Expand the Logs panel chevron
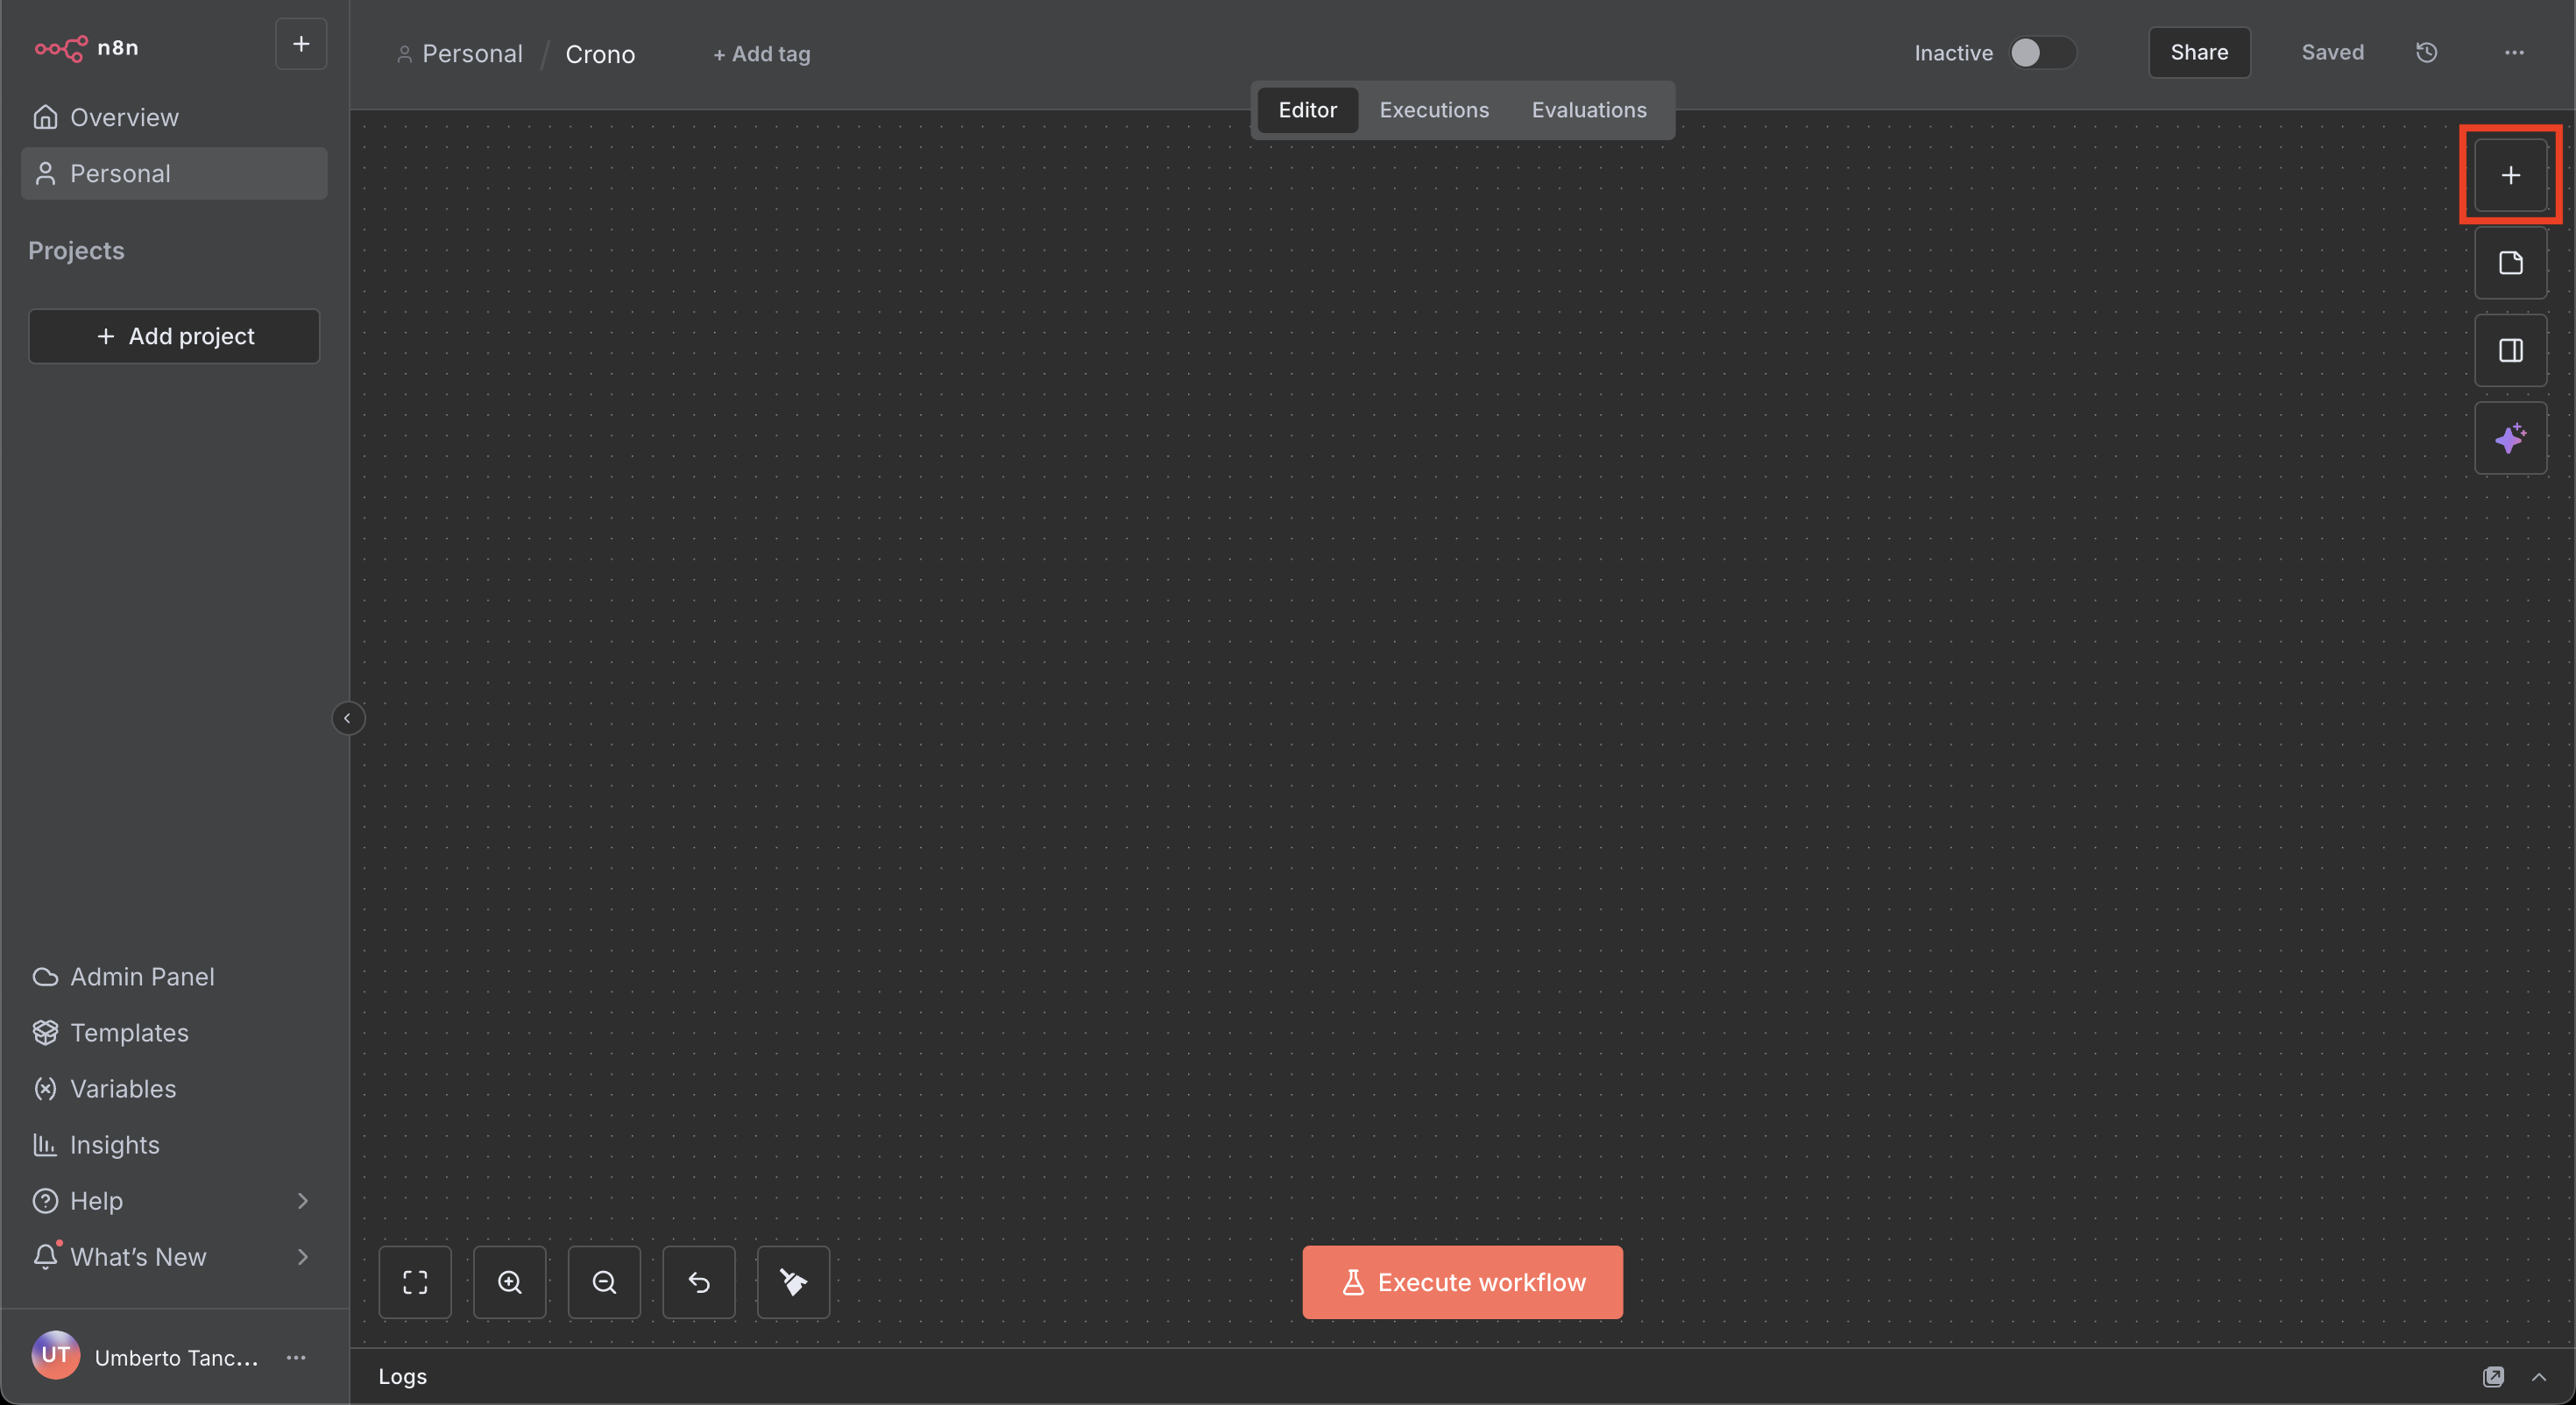The height and width of the screenshot is (1405, 2576). (x=2538, y=1377)
